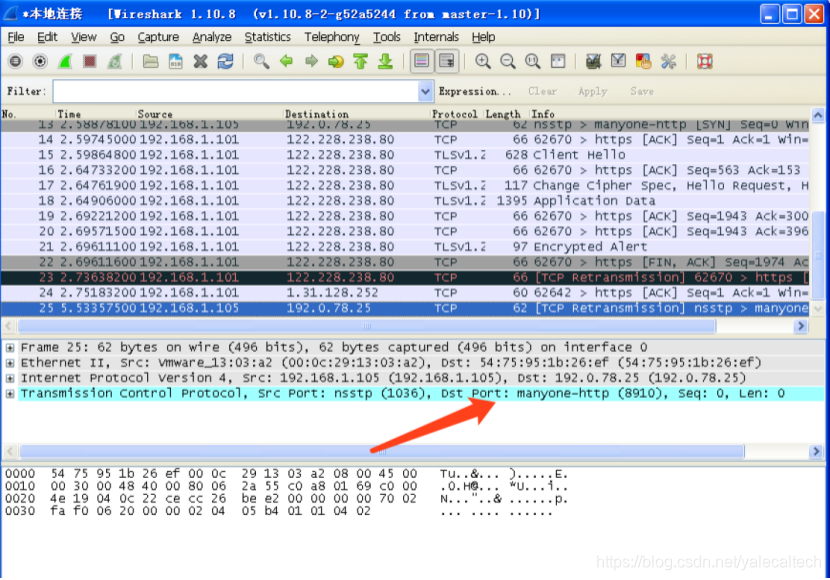Edit capture filters toolbar icon
Image resolution: width=830 pixels, height=580 pixels.
click(x=593, y=61)
